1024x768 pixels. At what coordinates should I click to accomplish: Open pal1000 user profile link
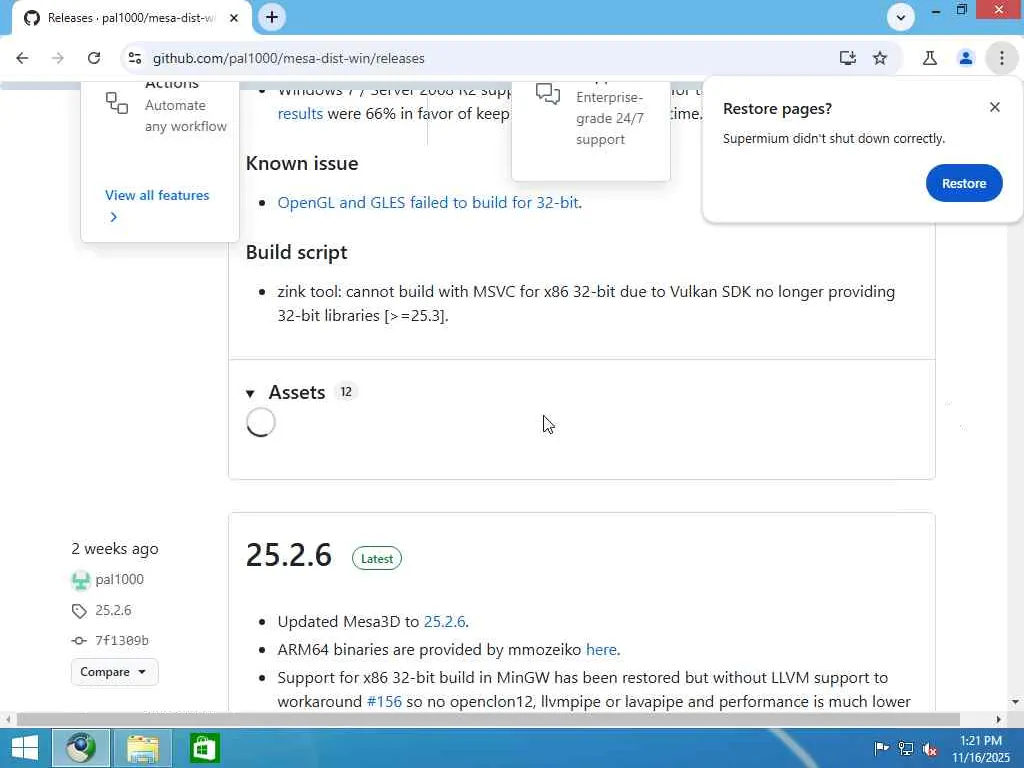pyautogui.click(x=120, y=579)
